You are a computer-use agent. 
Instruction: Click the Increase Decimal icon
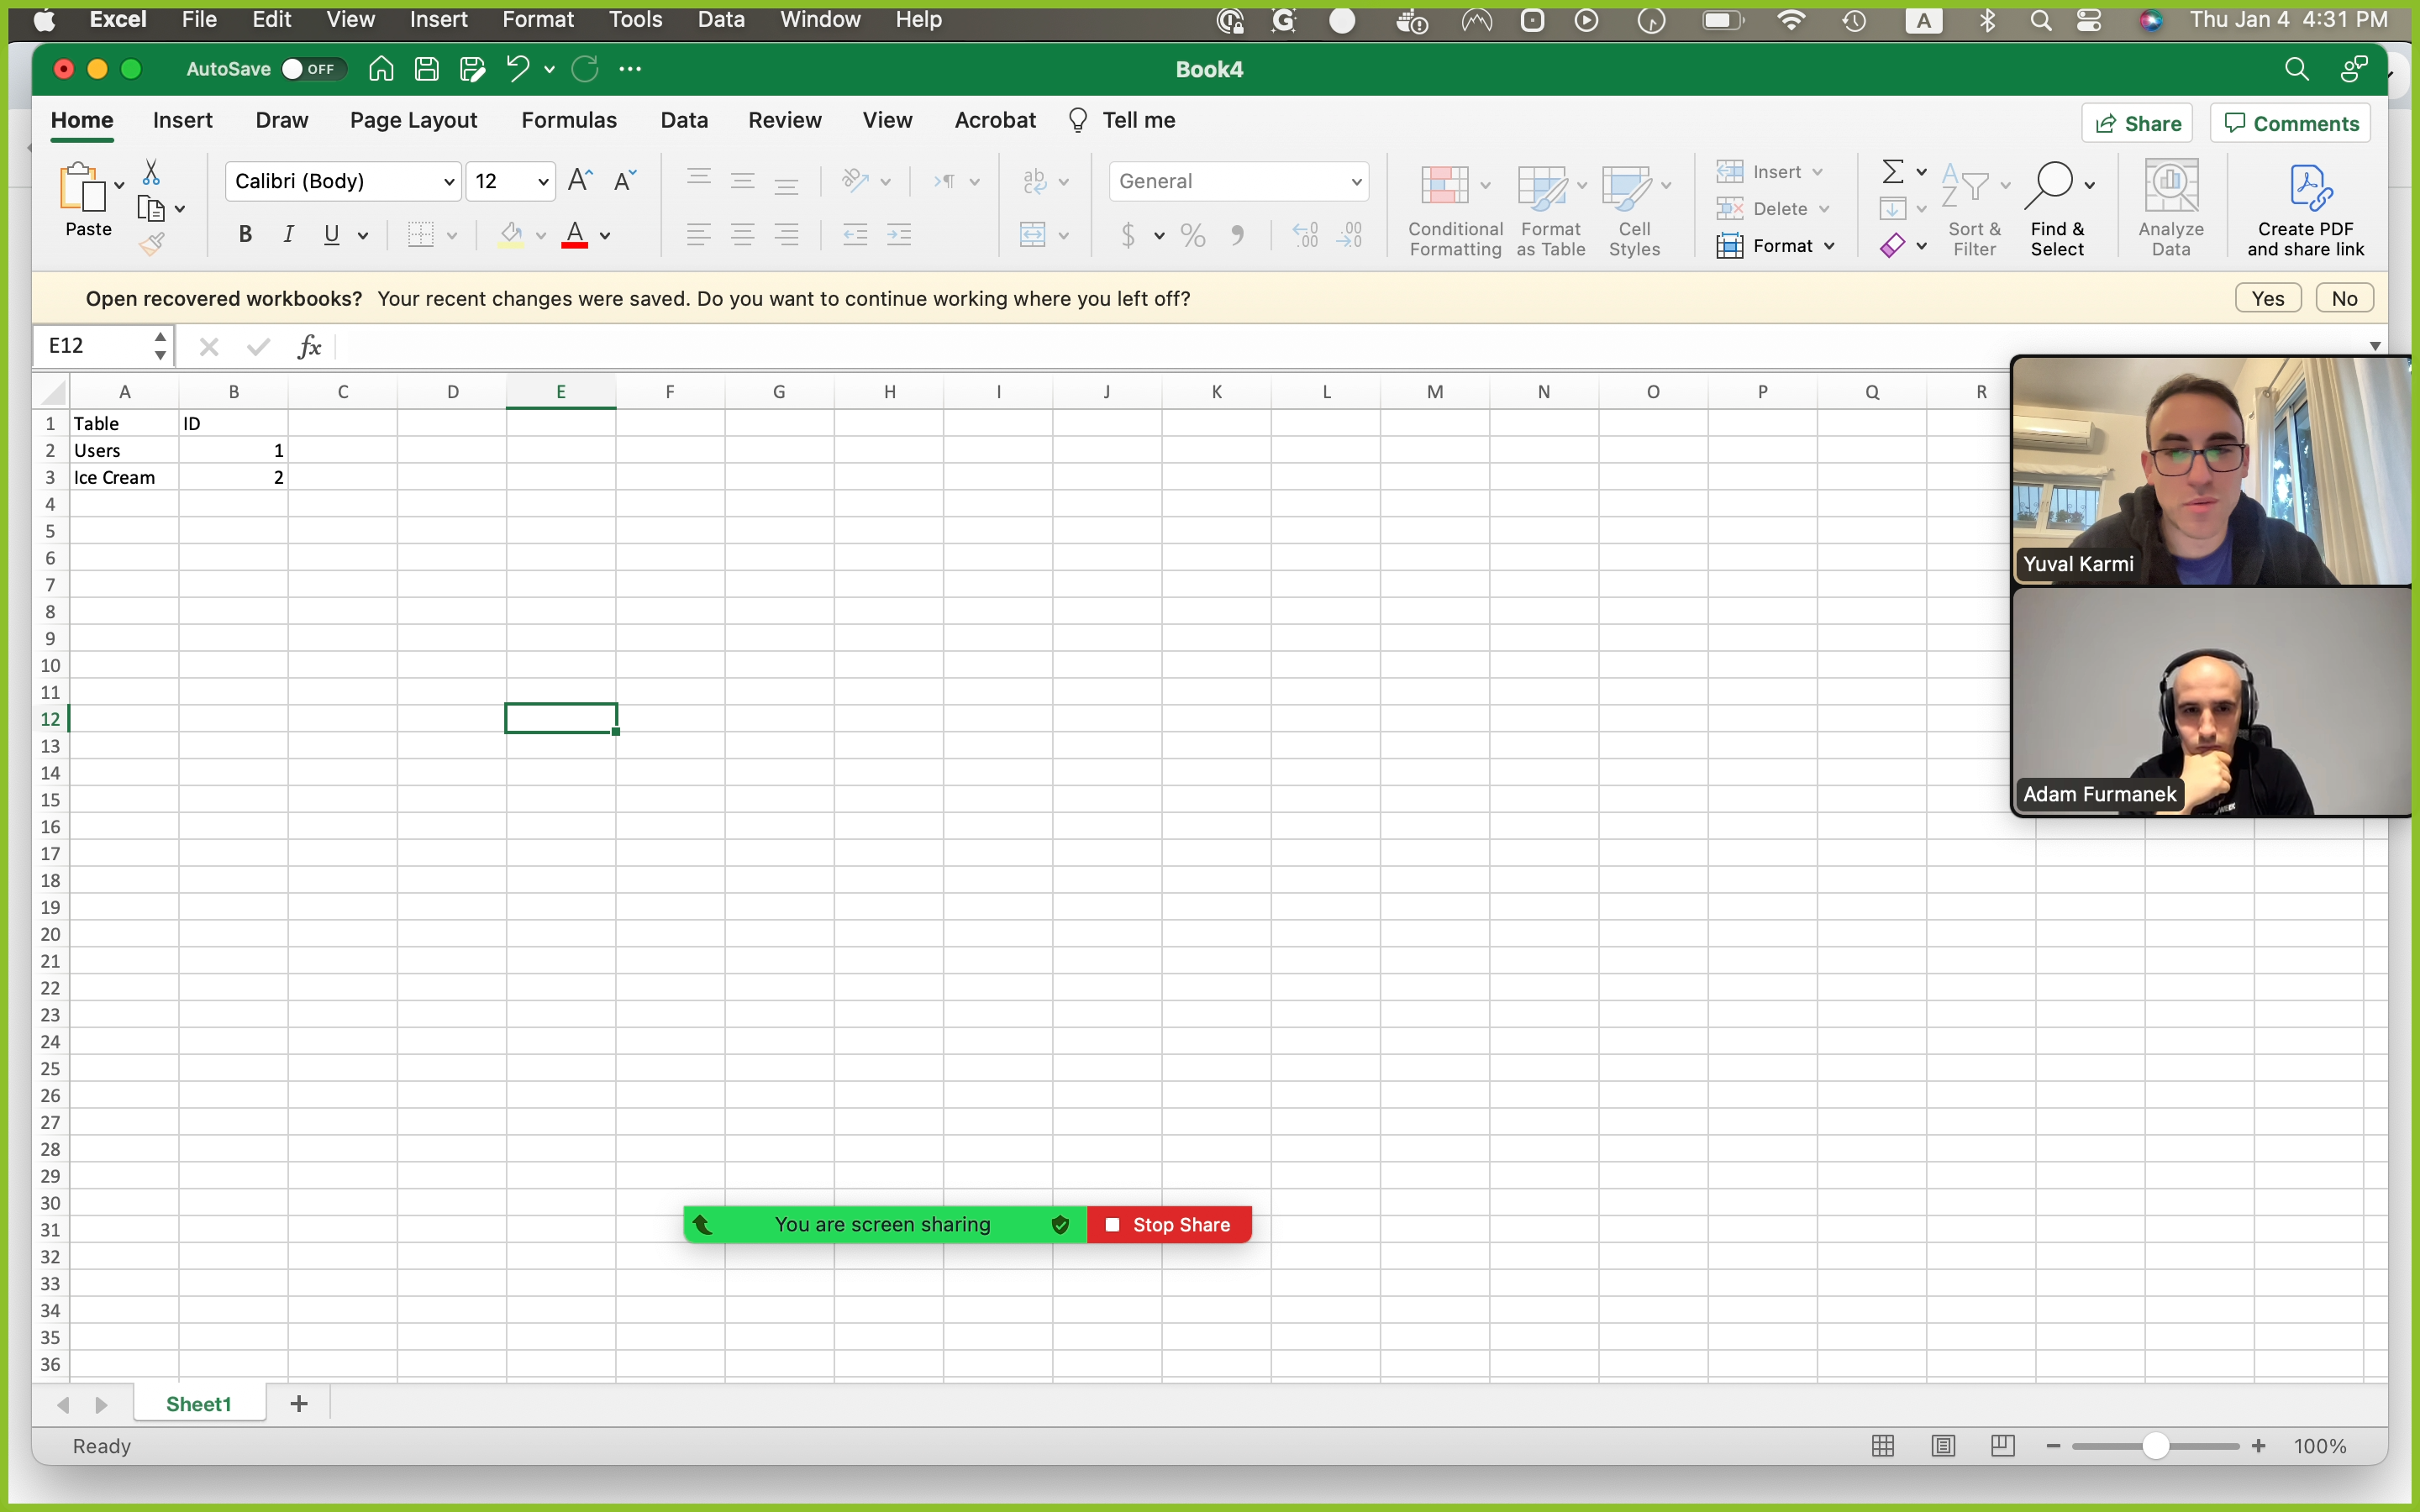click(x=1305, y=236)
